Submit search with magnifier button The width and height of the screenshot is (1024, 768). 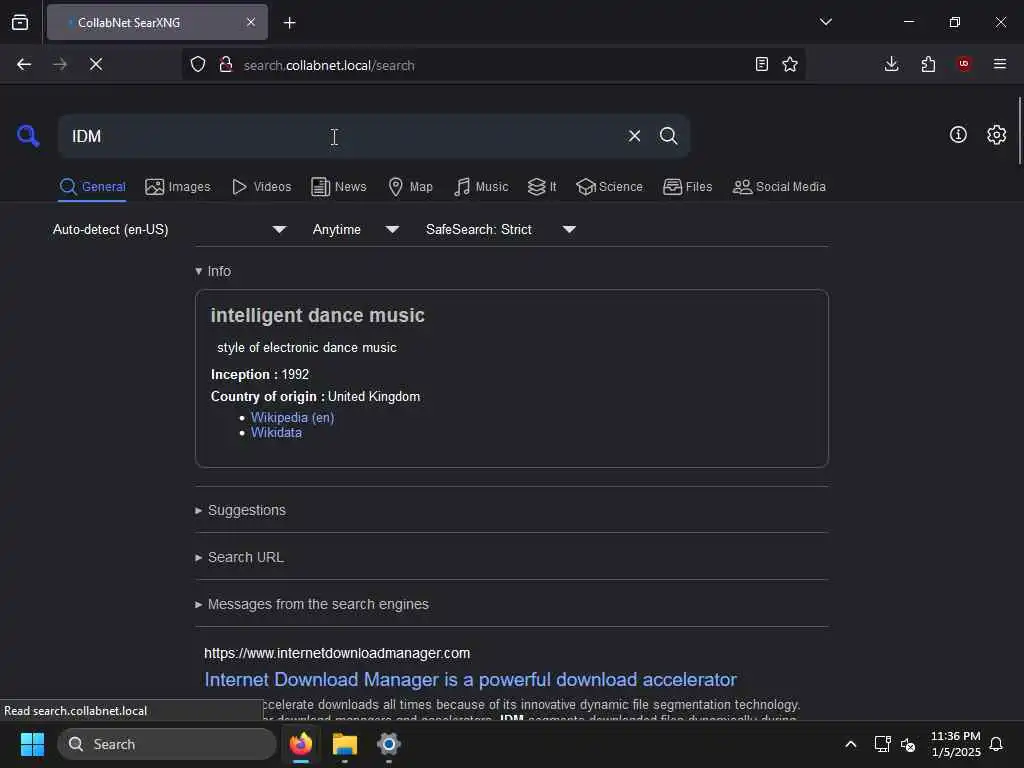pos(668,136)
